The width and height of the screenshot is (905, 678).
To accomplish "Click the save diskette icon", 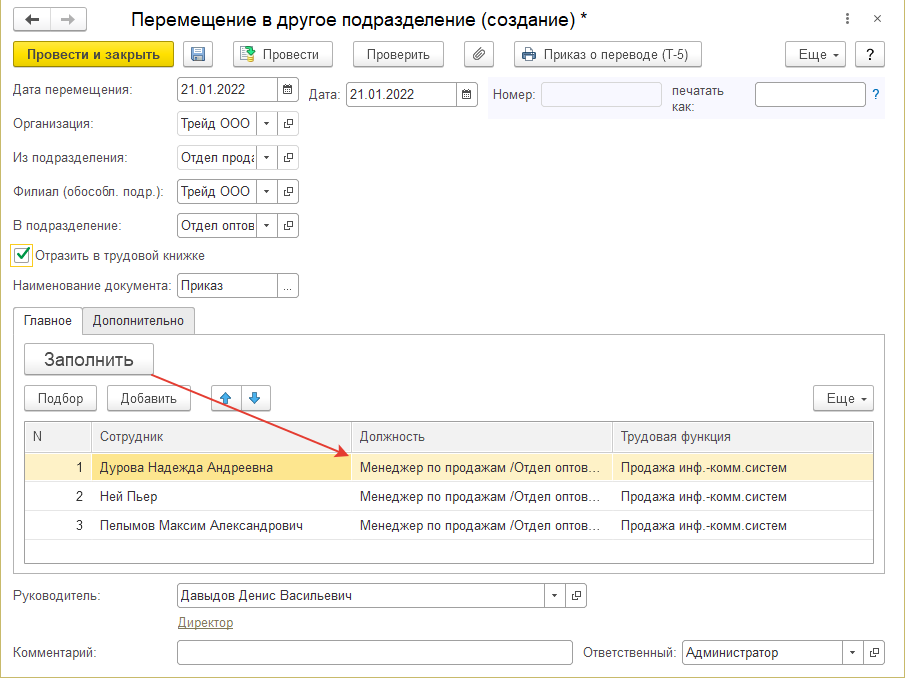I will [197, 55].
